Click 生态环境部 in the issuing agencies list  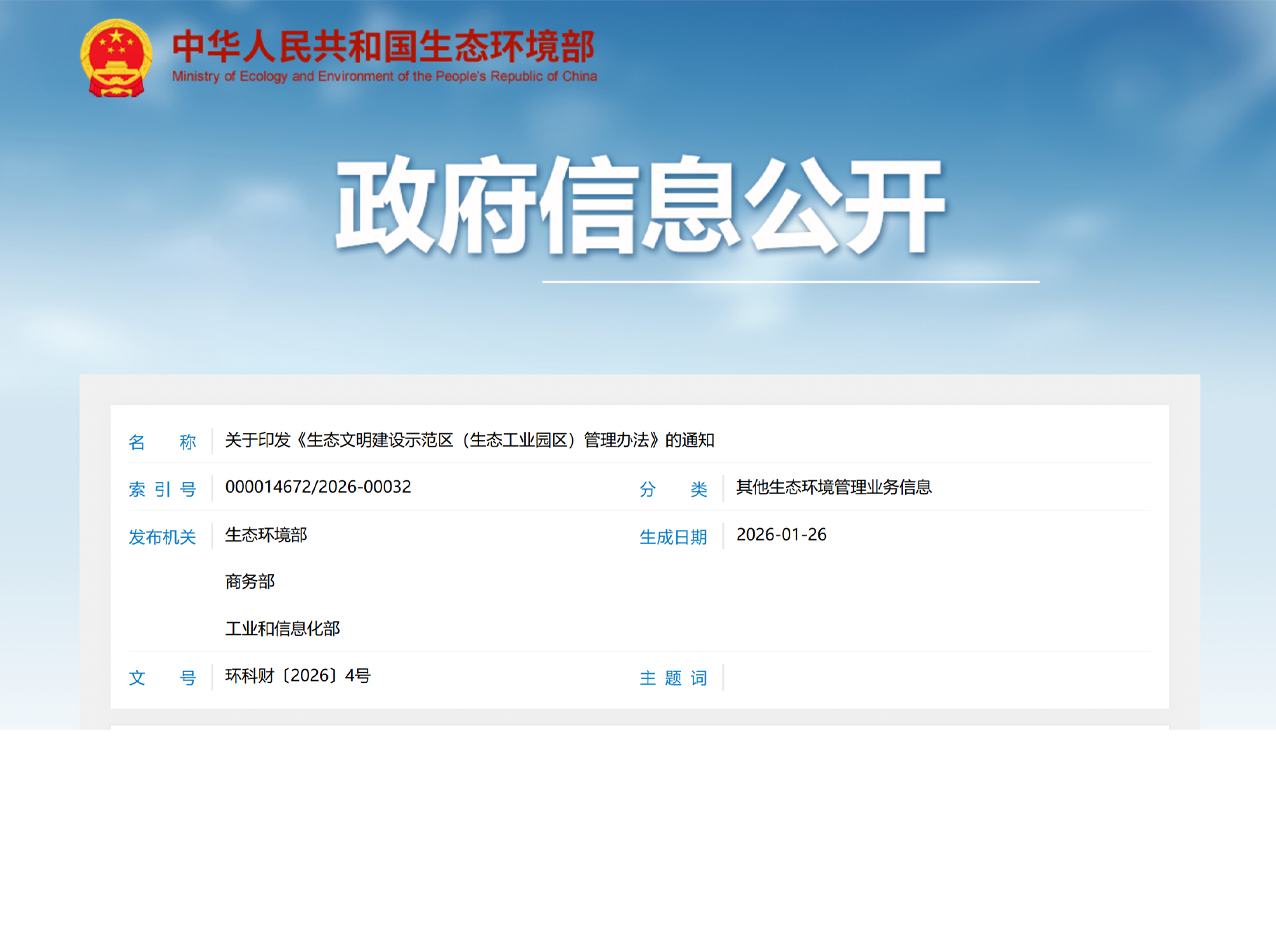click(266, 535)
